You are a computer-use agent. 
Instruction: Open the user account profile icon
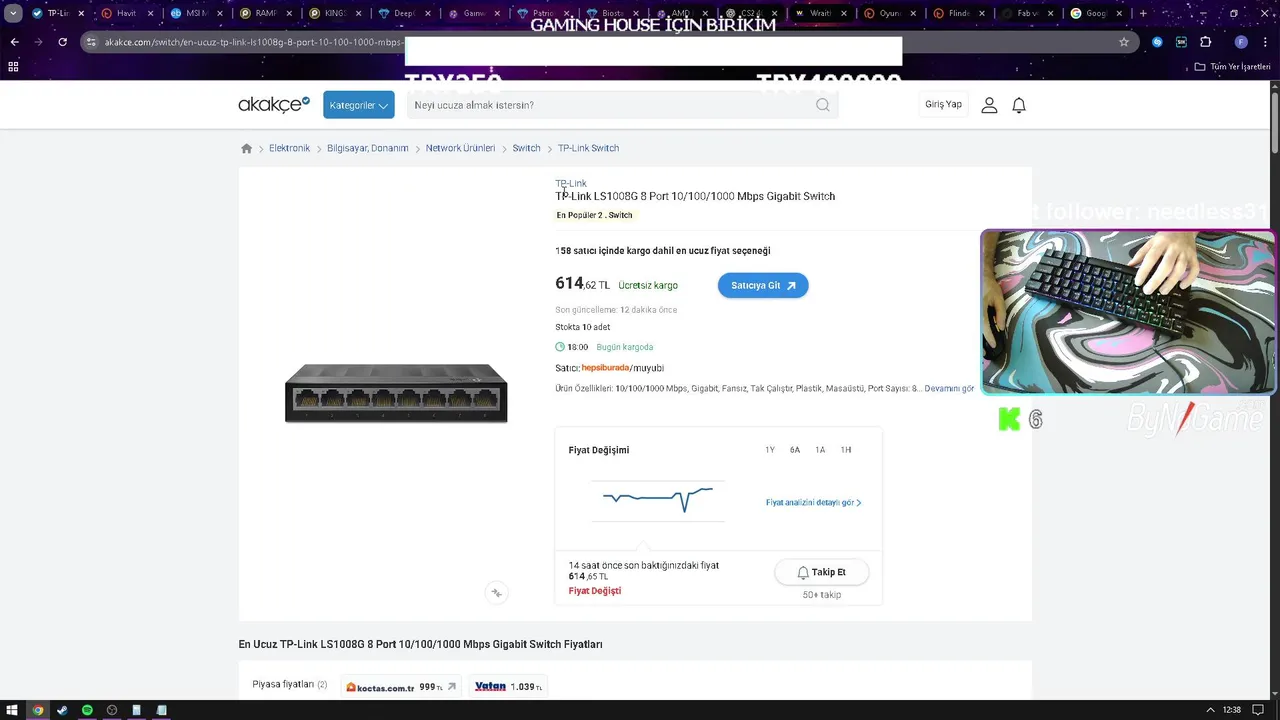[989, 105]
